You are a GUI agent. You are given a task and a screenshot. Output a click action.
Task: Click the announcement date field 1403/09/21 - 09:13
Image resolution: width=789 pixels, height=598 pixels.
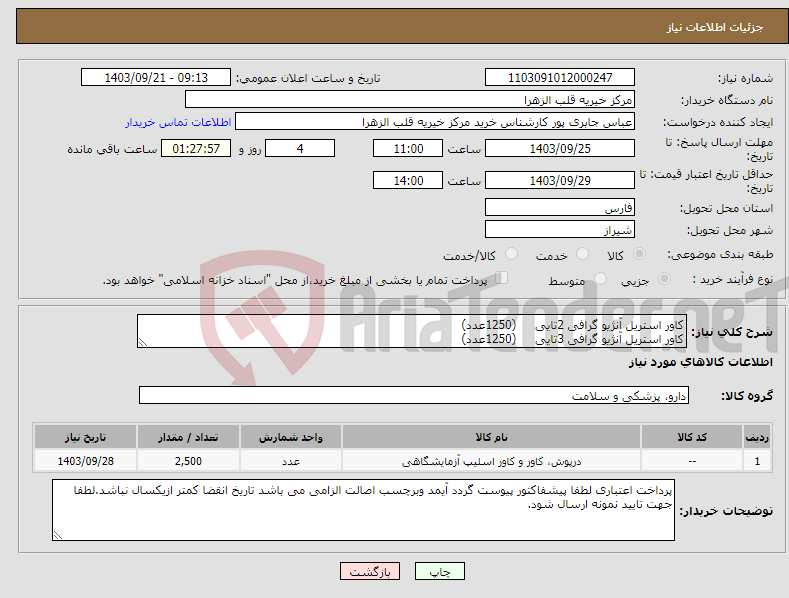[156, 78]
